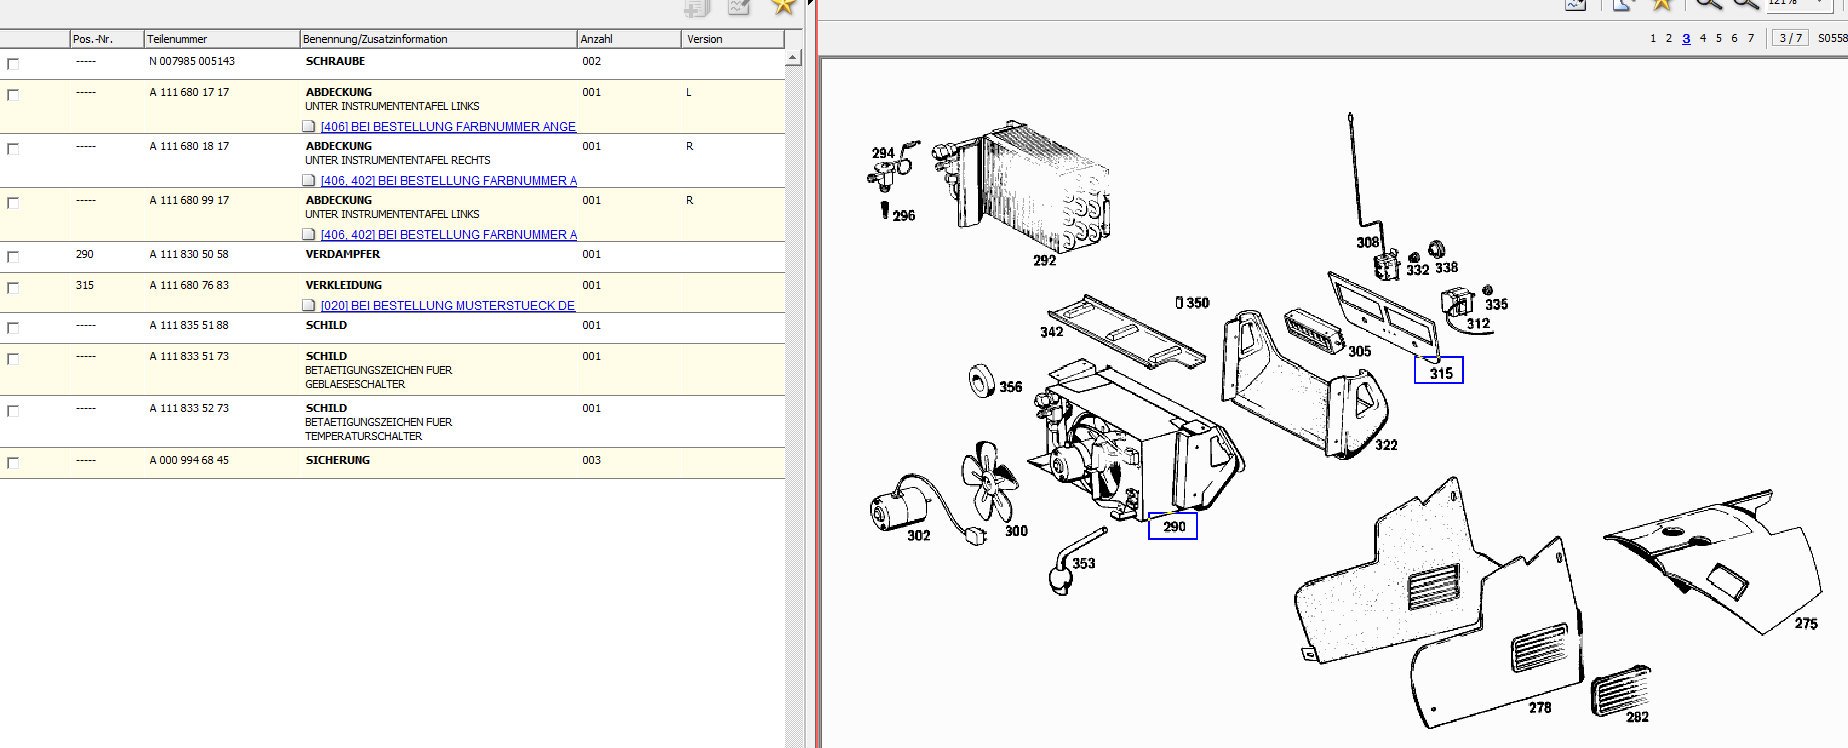Open the [406] BEI BESTELLUNG FARBNUMMER ANGE link

point(448,127)
